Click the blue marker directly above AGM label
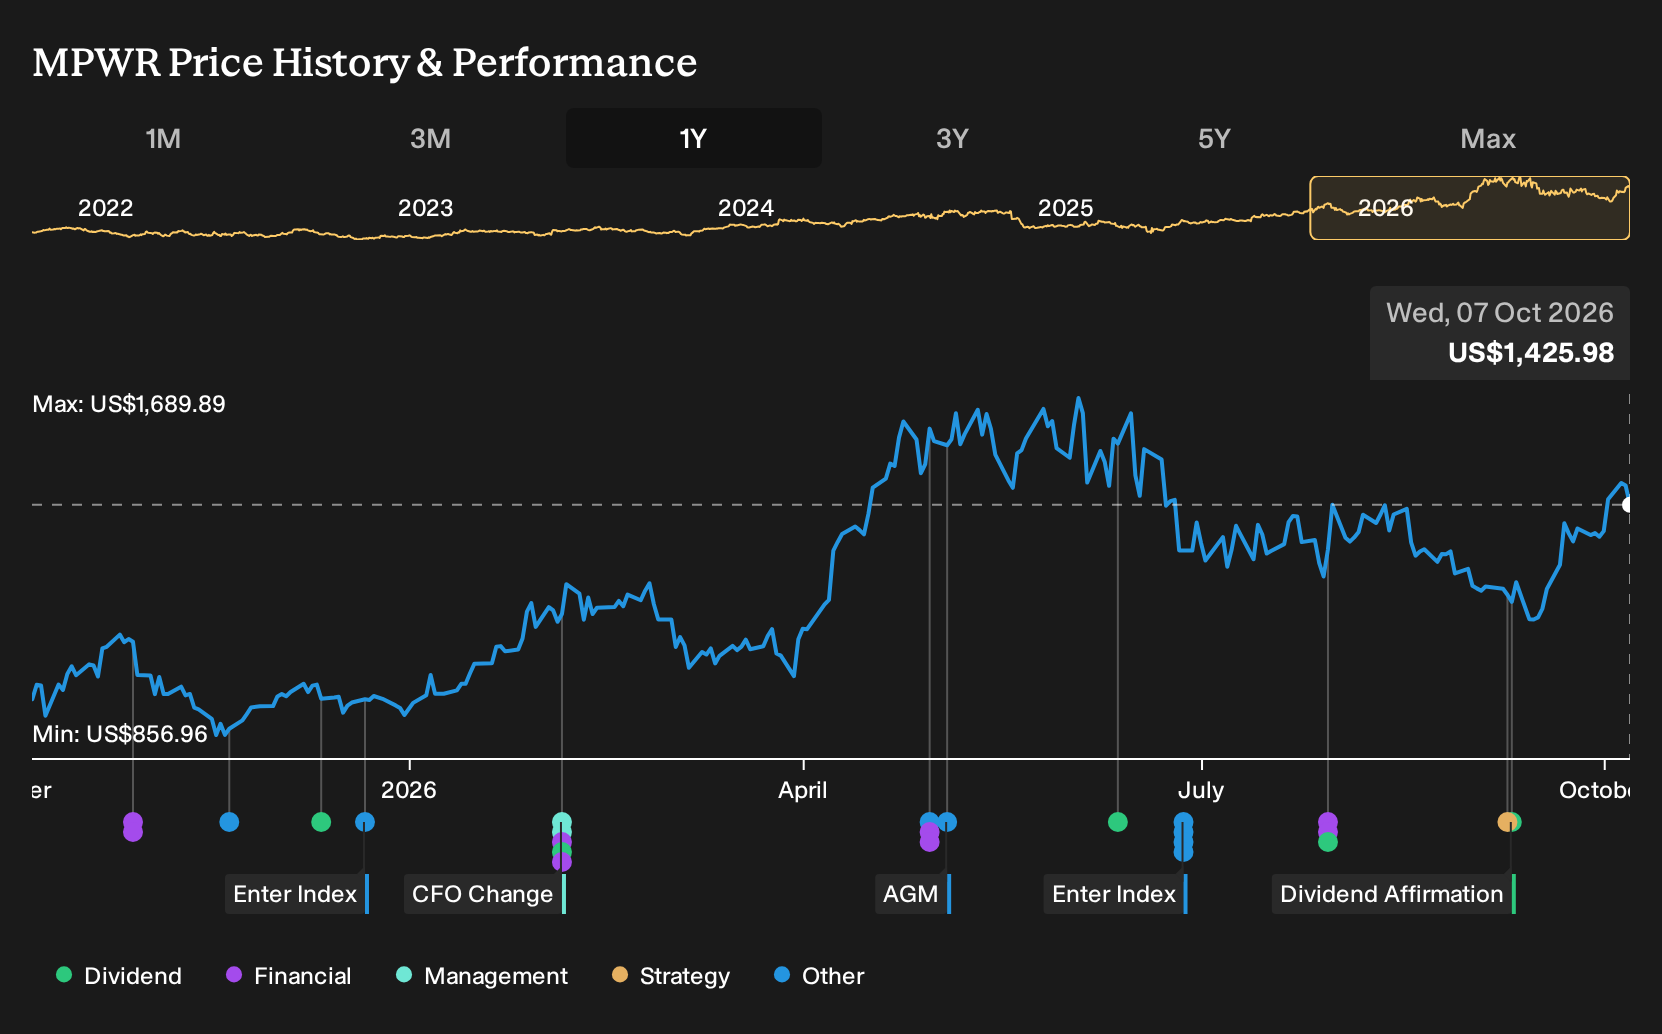1662x1034 pixels. coord(947,822)
